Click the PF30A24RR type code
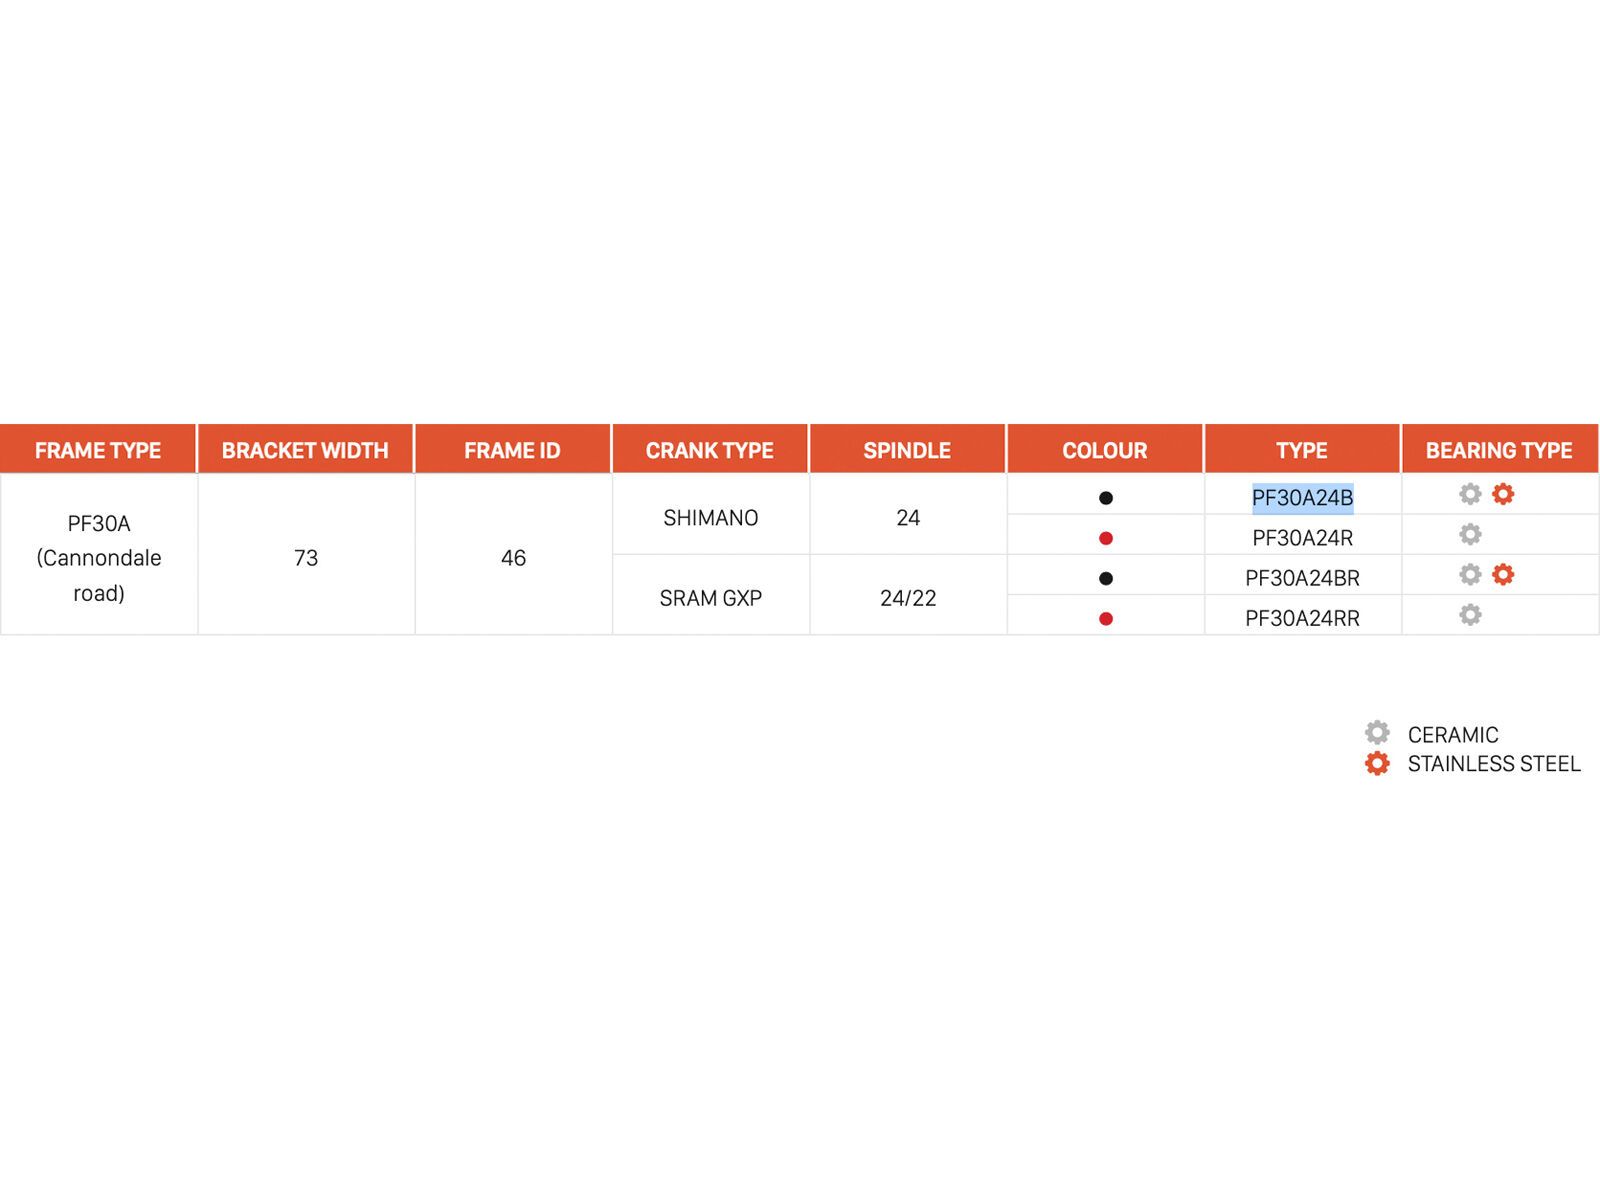The image size is (1600, 1200). click(1302, 619)
